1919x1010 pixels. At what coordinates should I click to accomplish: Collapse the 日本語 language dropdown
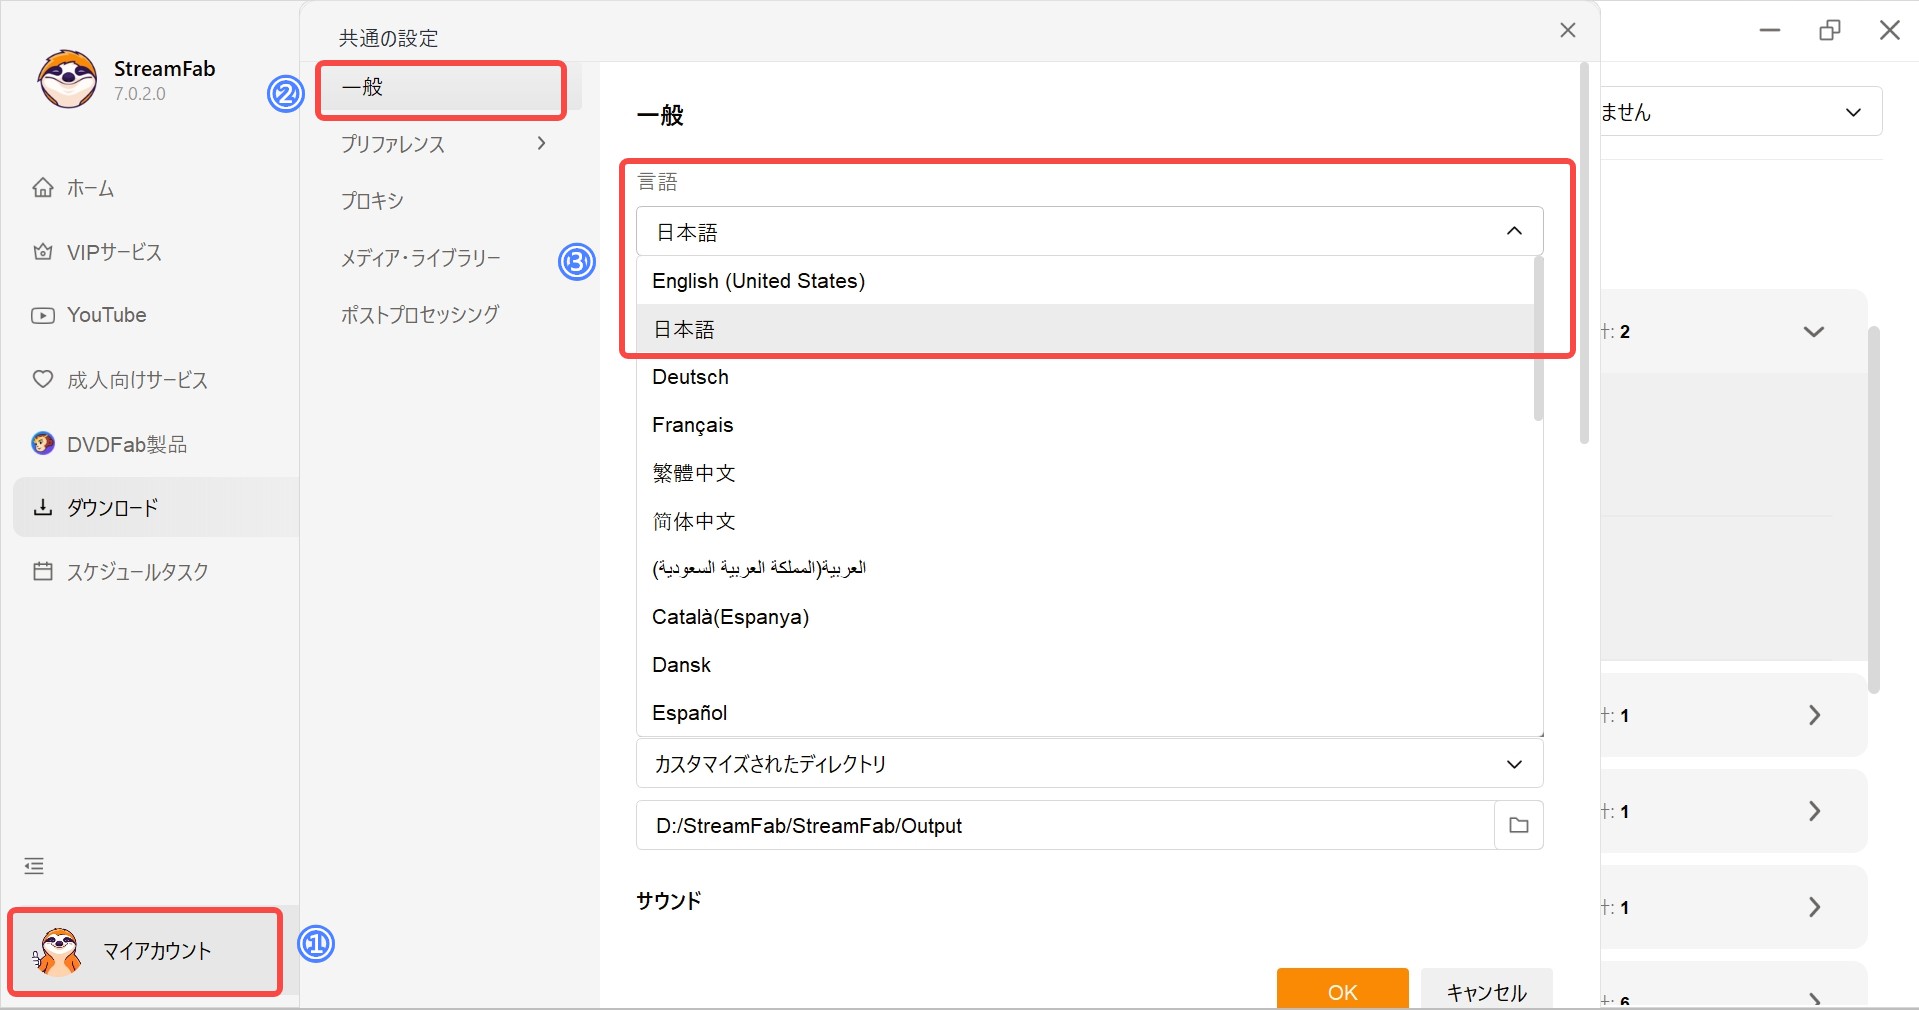(x=1089, y=231)
